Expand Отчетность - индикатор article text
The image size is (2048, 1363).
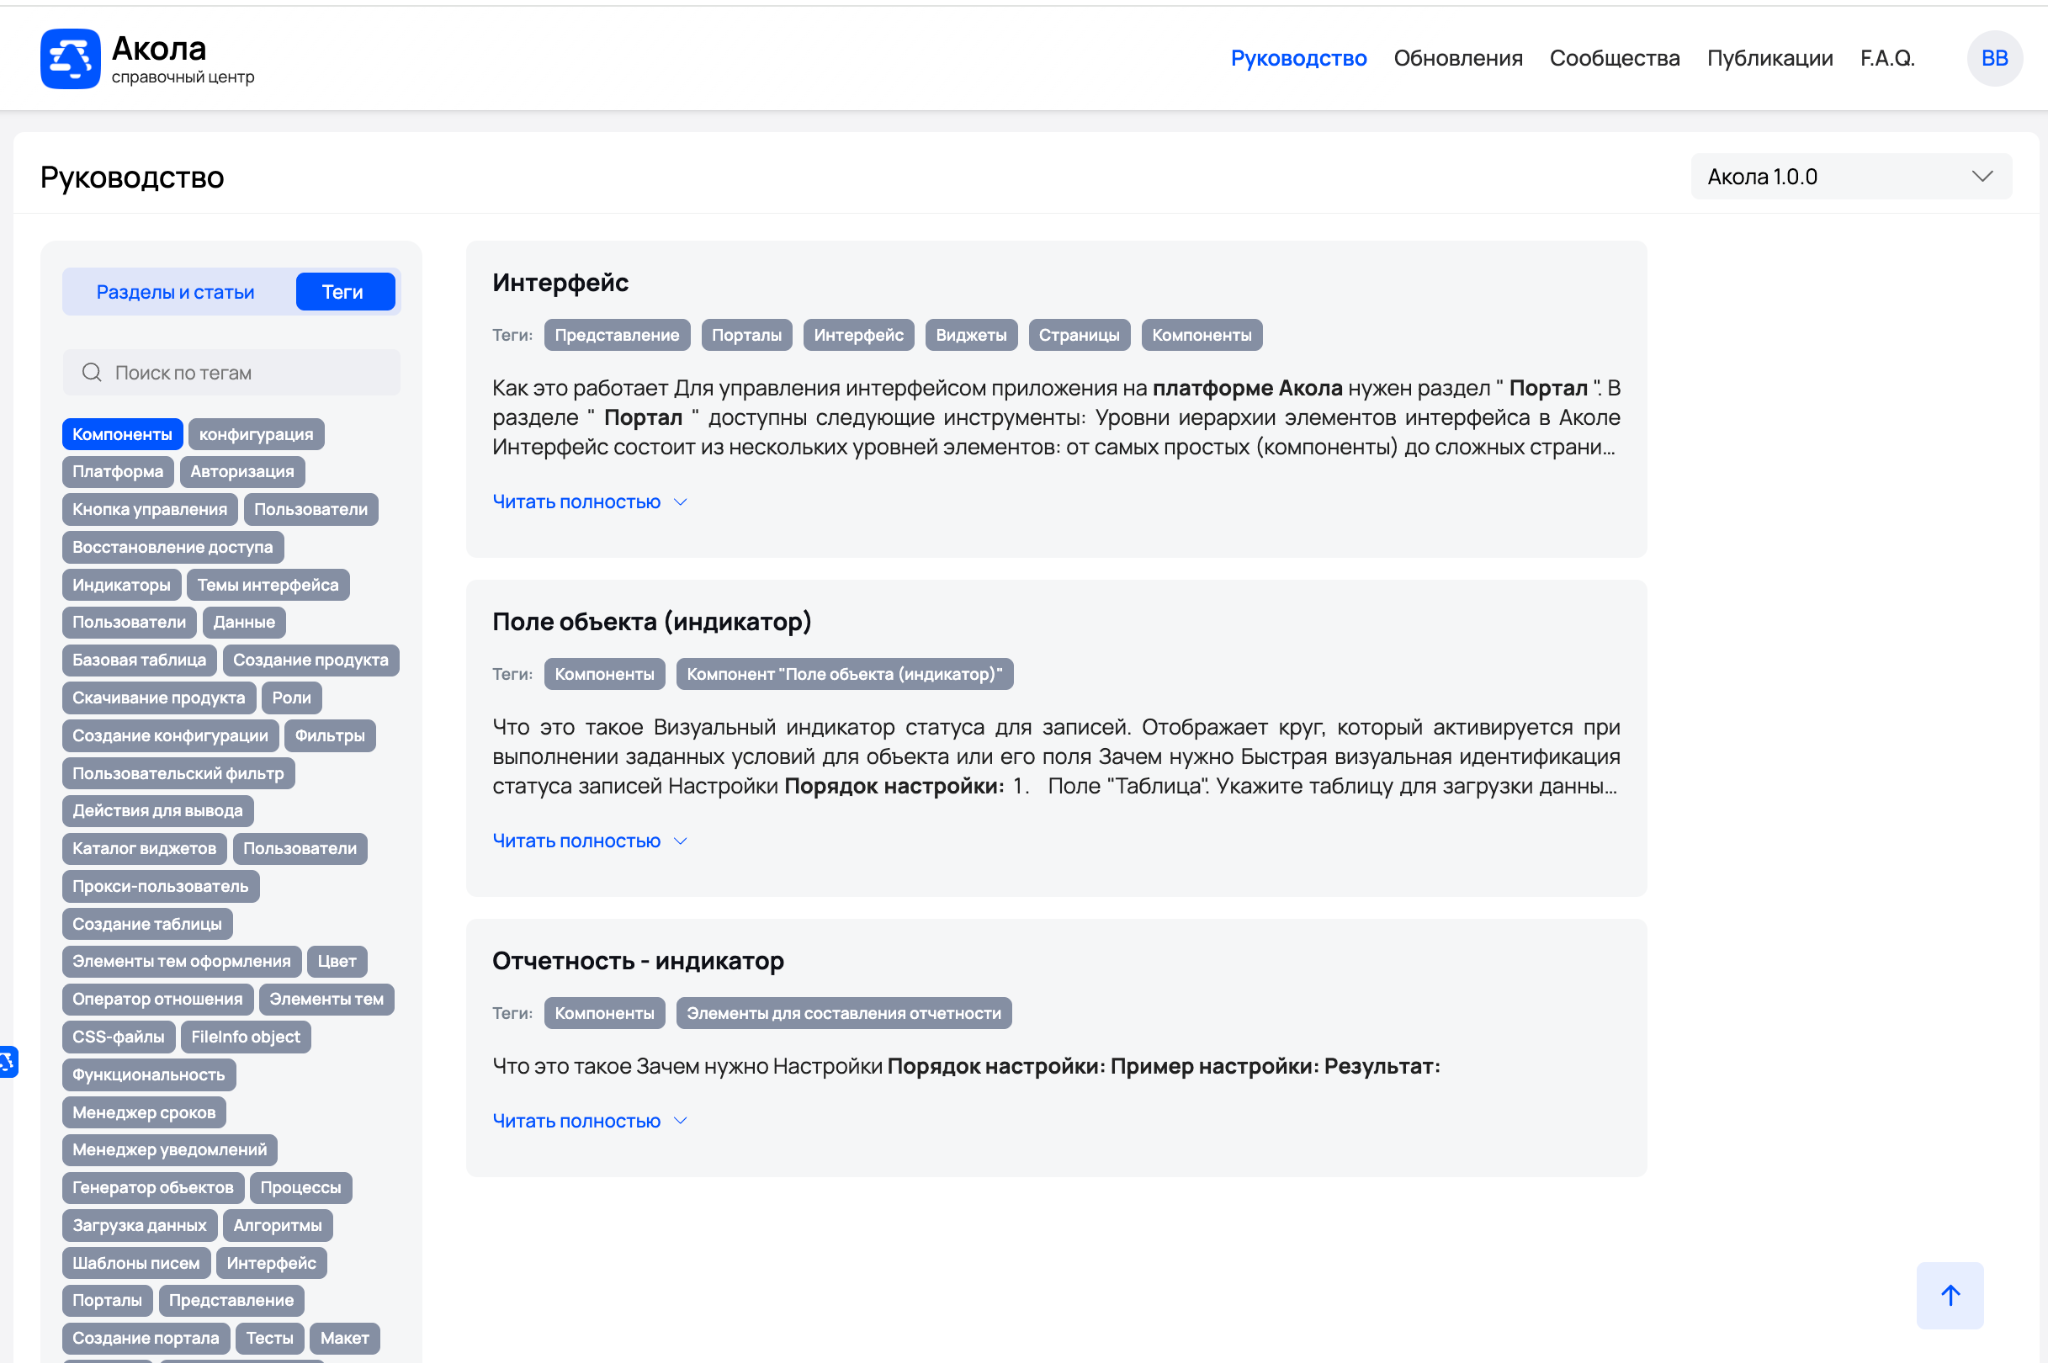point(577,1121)
